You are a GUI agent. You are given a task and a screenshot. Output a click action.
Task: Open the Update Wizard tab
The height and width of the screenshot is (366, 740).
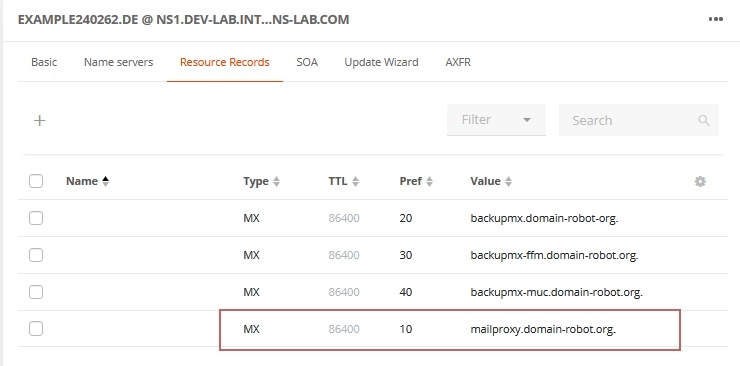(381, 62)
